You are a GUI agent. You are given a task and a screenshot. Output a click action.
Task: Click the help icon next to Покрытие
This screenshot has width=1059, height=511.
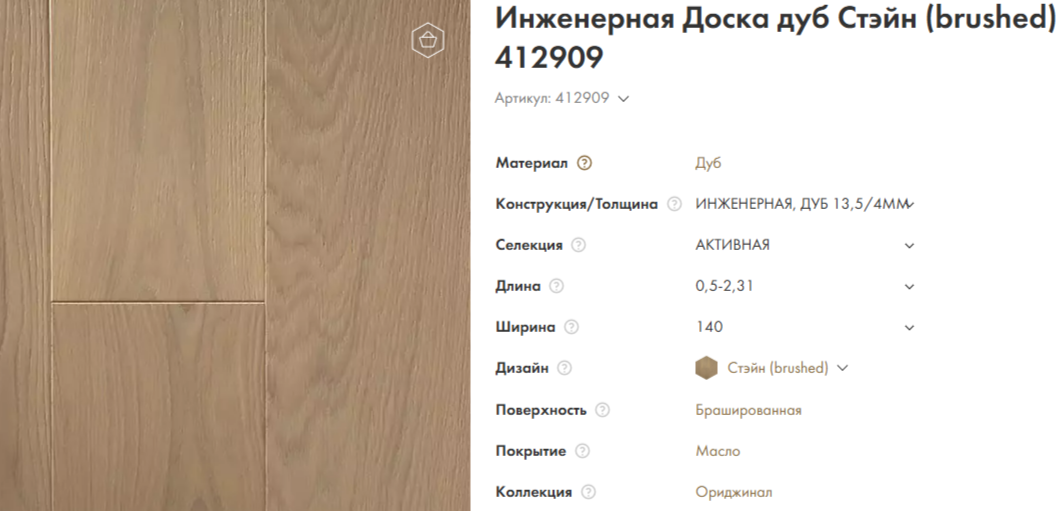[x=583, y=451]
